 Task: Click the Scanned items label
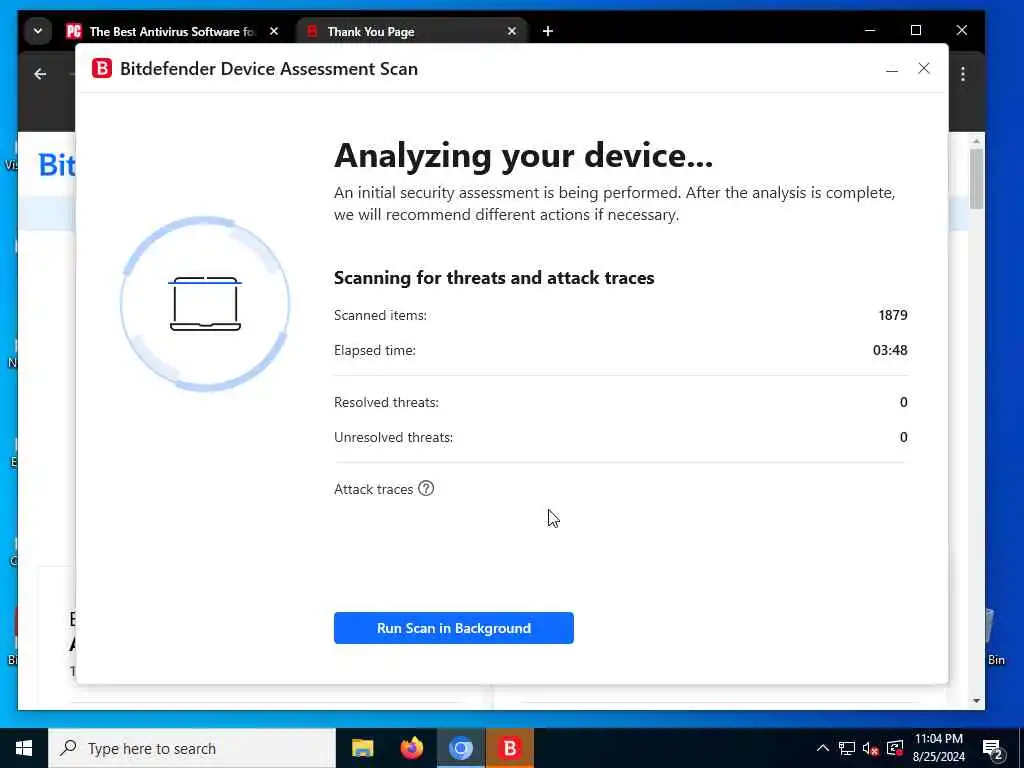[380, 315]
